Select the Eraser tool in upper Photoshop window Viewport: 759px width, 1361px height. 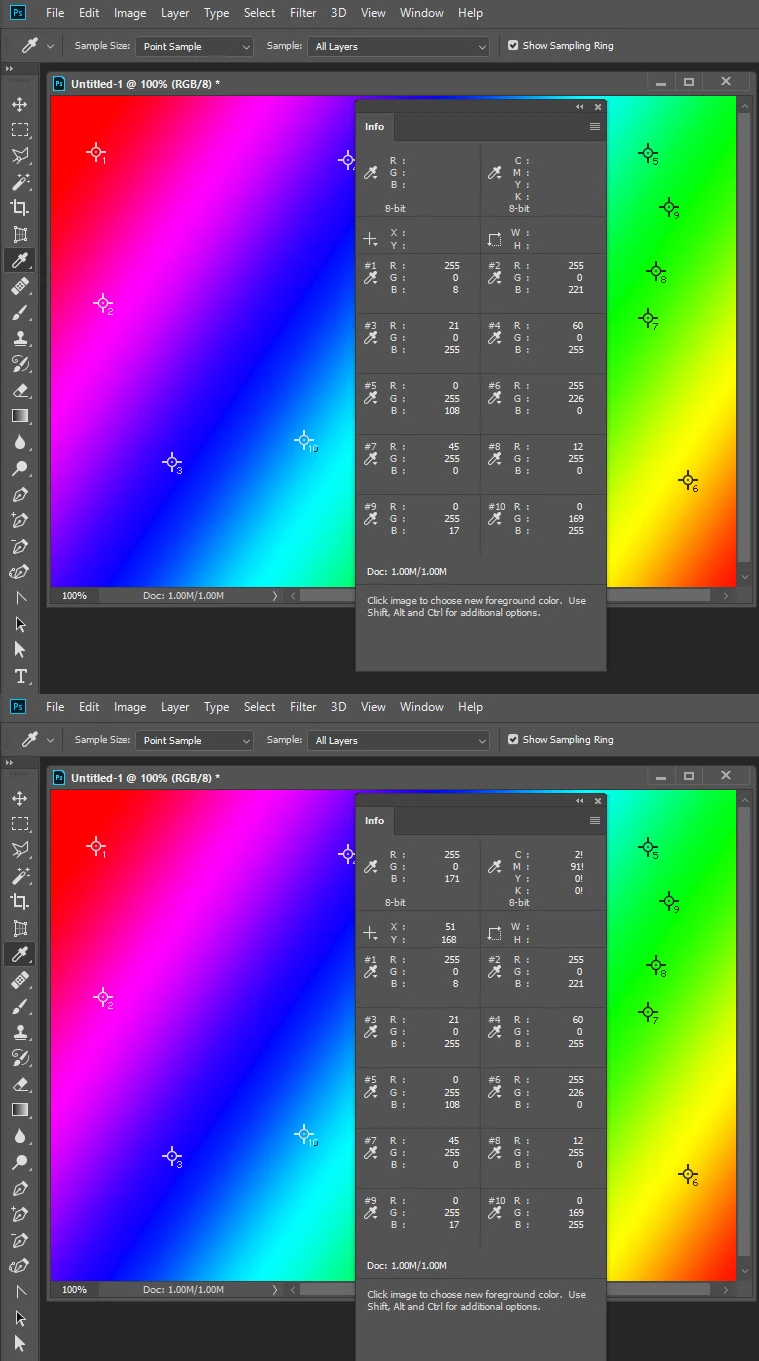(x=19, y=390)
